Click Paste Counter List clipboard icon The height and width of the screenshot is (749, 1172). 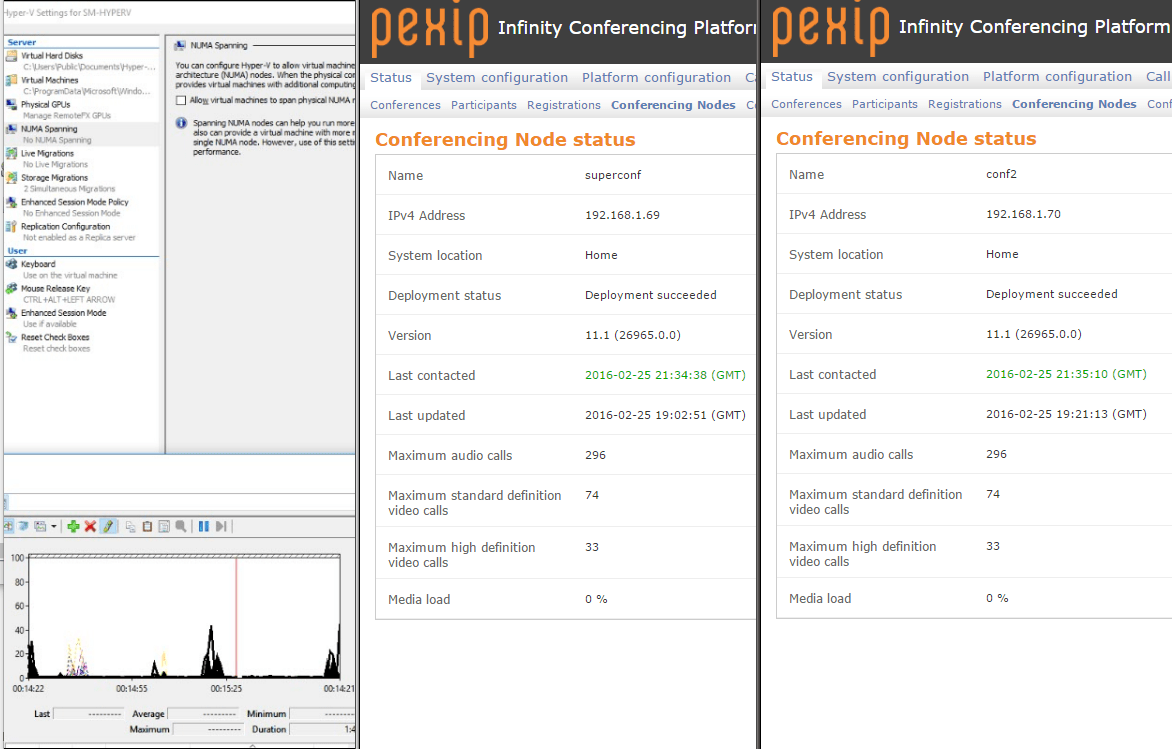click(147, 526)
